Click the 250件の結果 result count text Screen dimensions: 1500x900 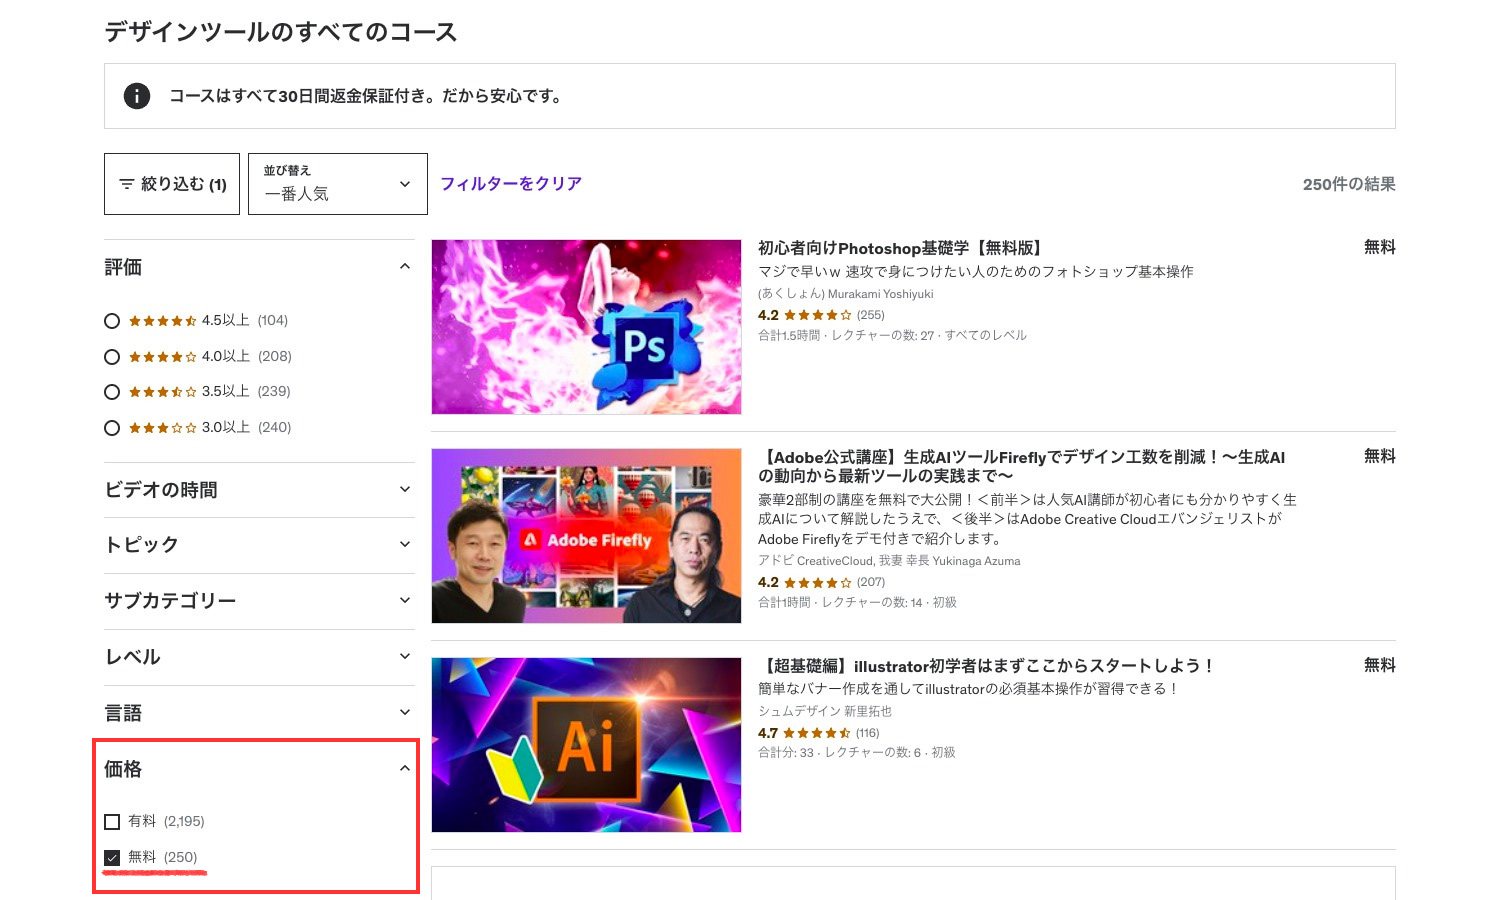click(x=1349, y=184)
